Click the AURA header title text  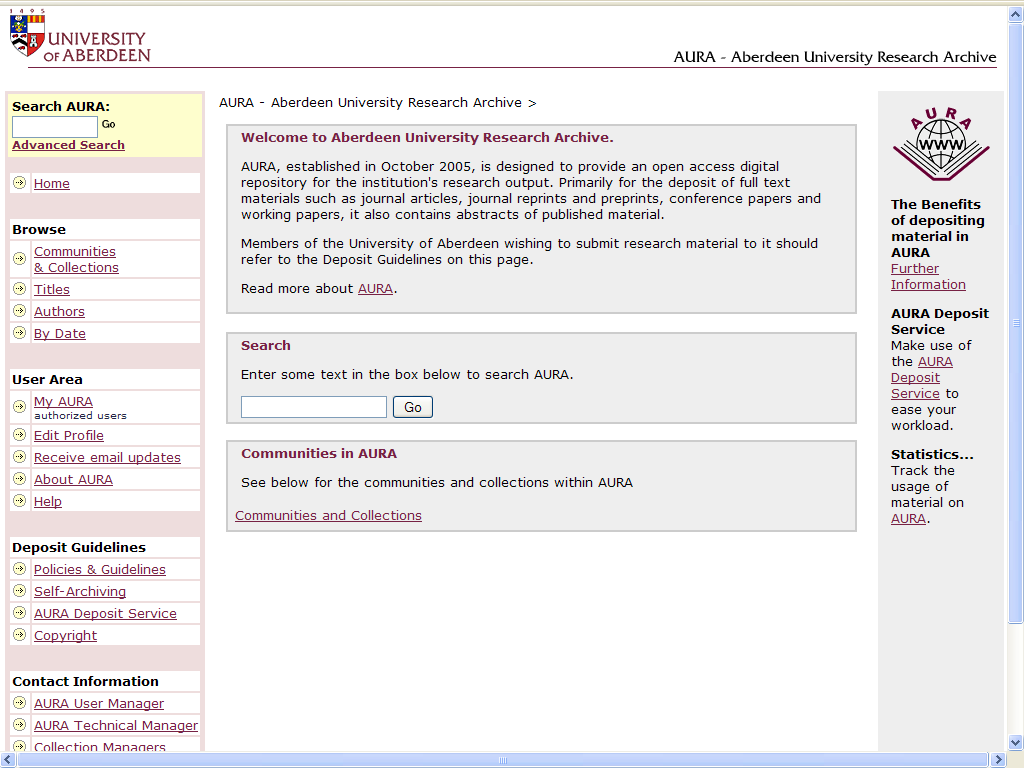[x=835, y=57]
